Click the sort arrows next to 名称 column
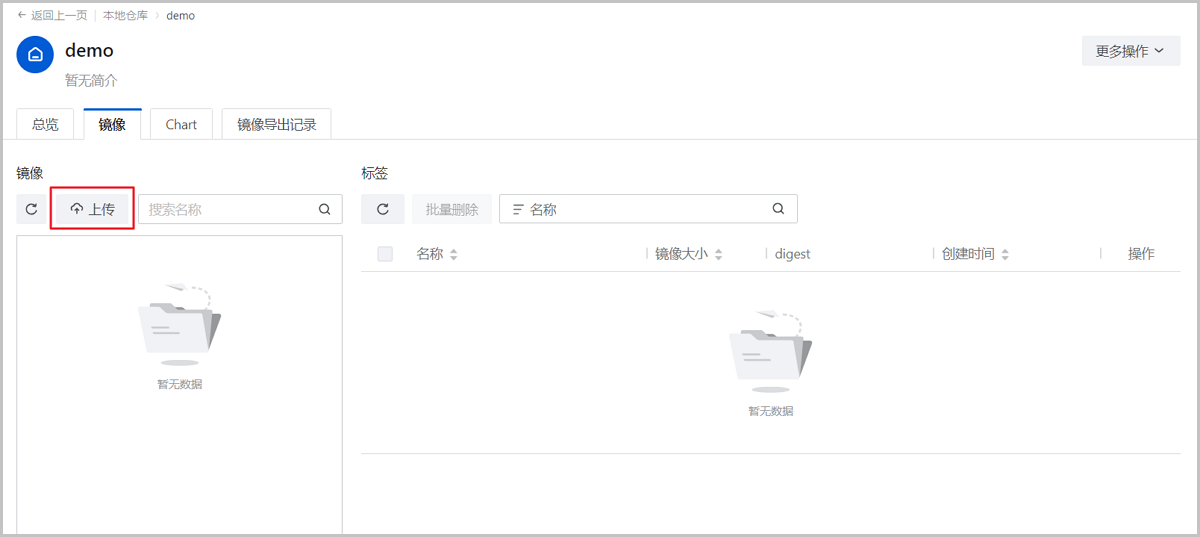 pos(453,255)
